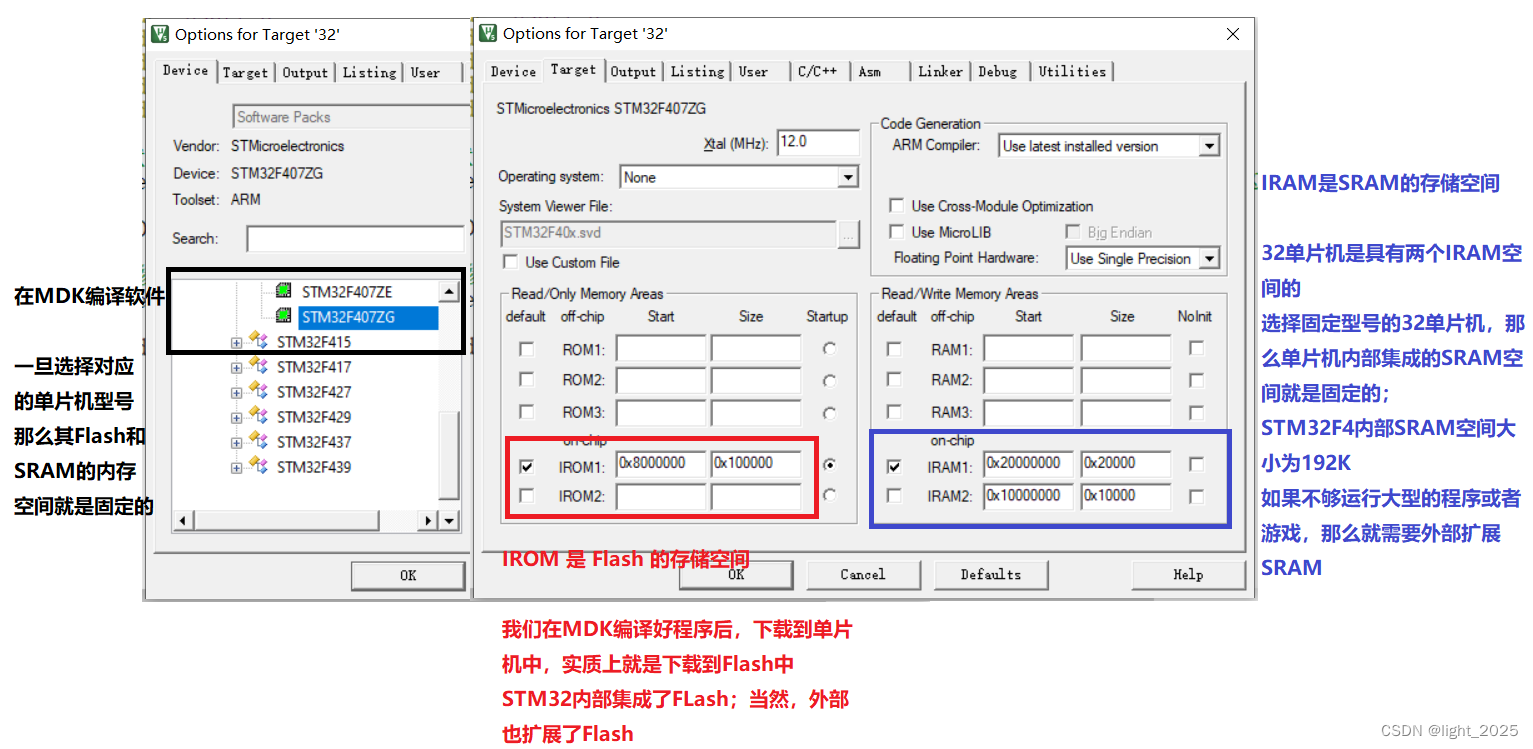Enable Use Custom File checkbox
Image resolution: width=1533 pixels, height=749 pixels.
(511, 262)
